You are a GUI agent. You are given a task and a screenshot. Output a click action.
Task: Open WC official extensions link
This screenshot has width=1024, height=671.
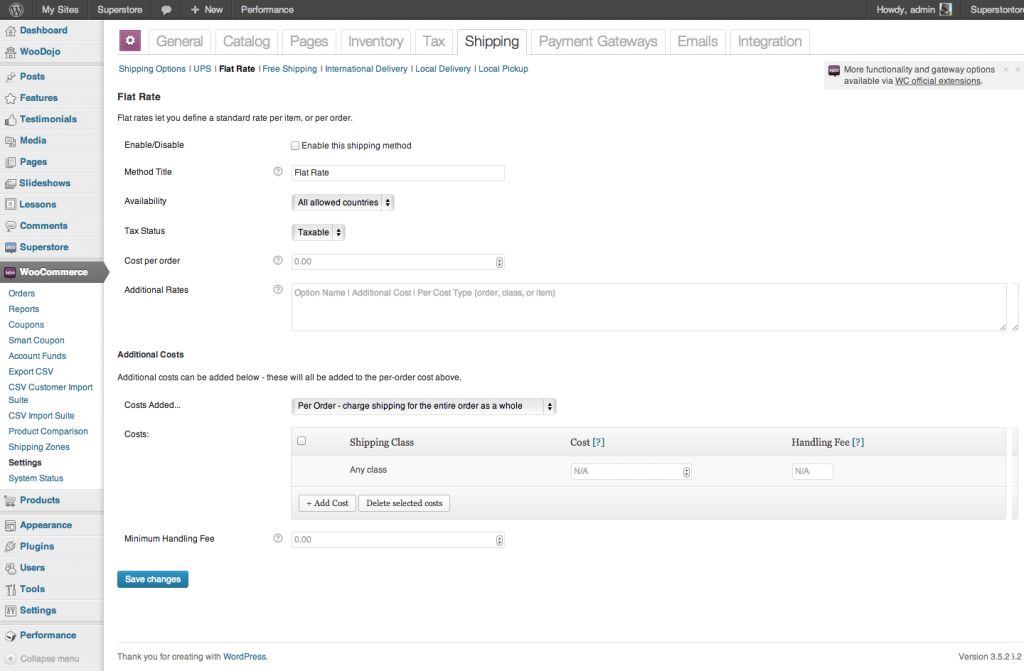click(x=938, y=81)
